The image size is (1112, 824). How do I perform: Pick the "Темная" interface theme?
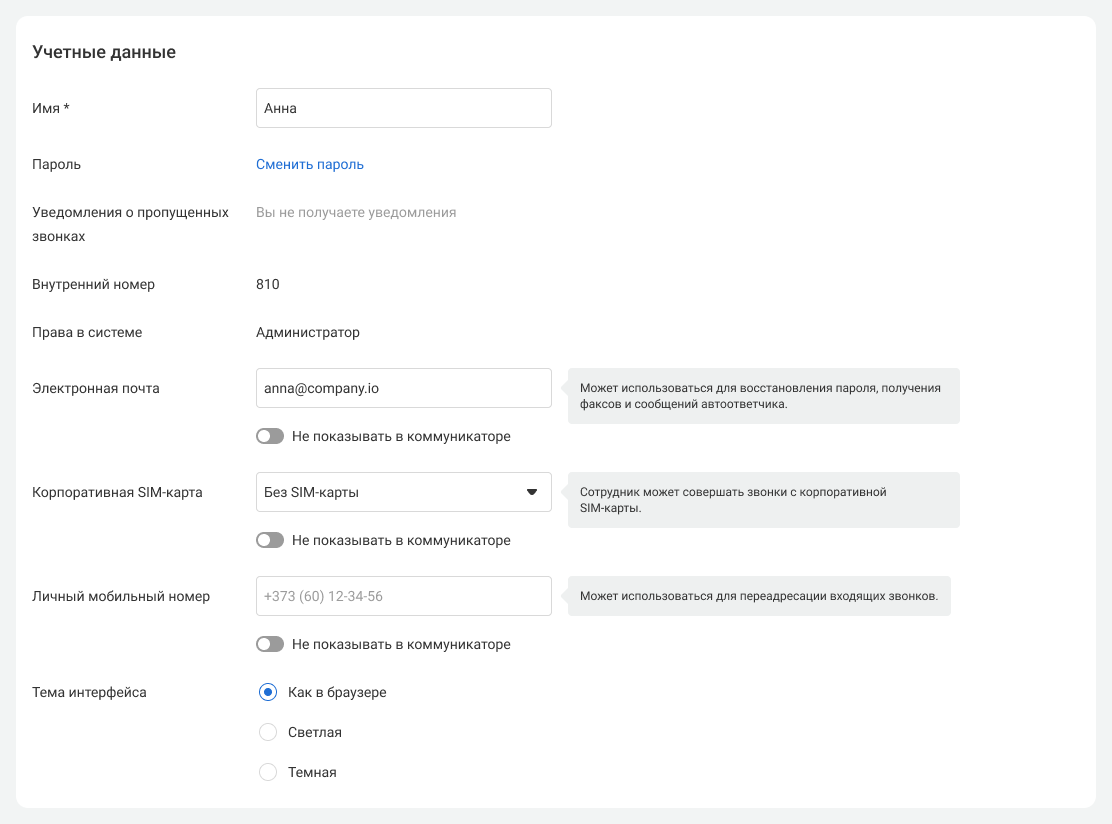click(x=268, y=773)
